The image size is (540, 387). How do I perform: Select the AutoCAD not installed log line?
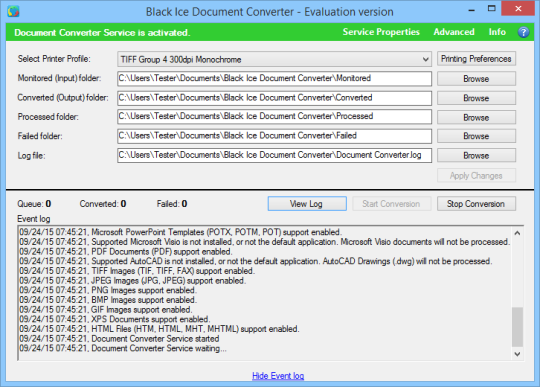(x=256, y=261)
